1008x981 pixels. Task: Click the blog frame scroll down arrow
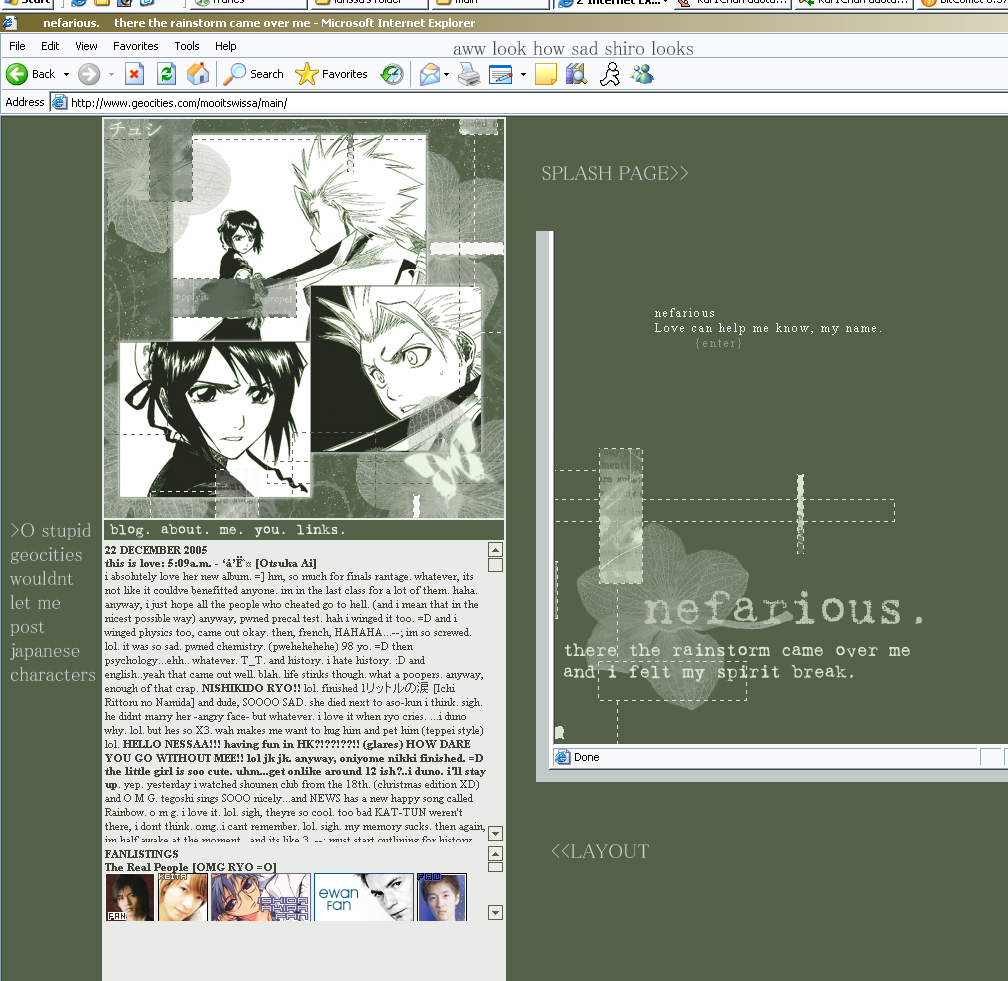(x=495, y=834)
